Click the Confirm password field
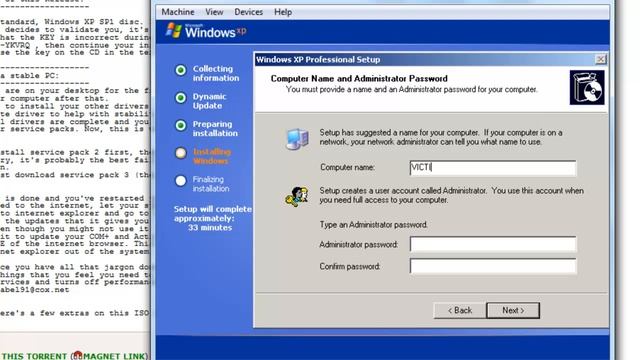This screenshot has height=360, width=640. point(493,266)
